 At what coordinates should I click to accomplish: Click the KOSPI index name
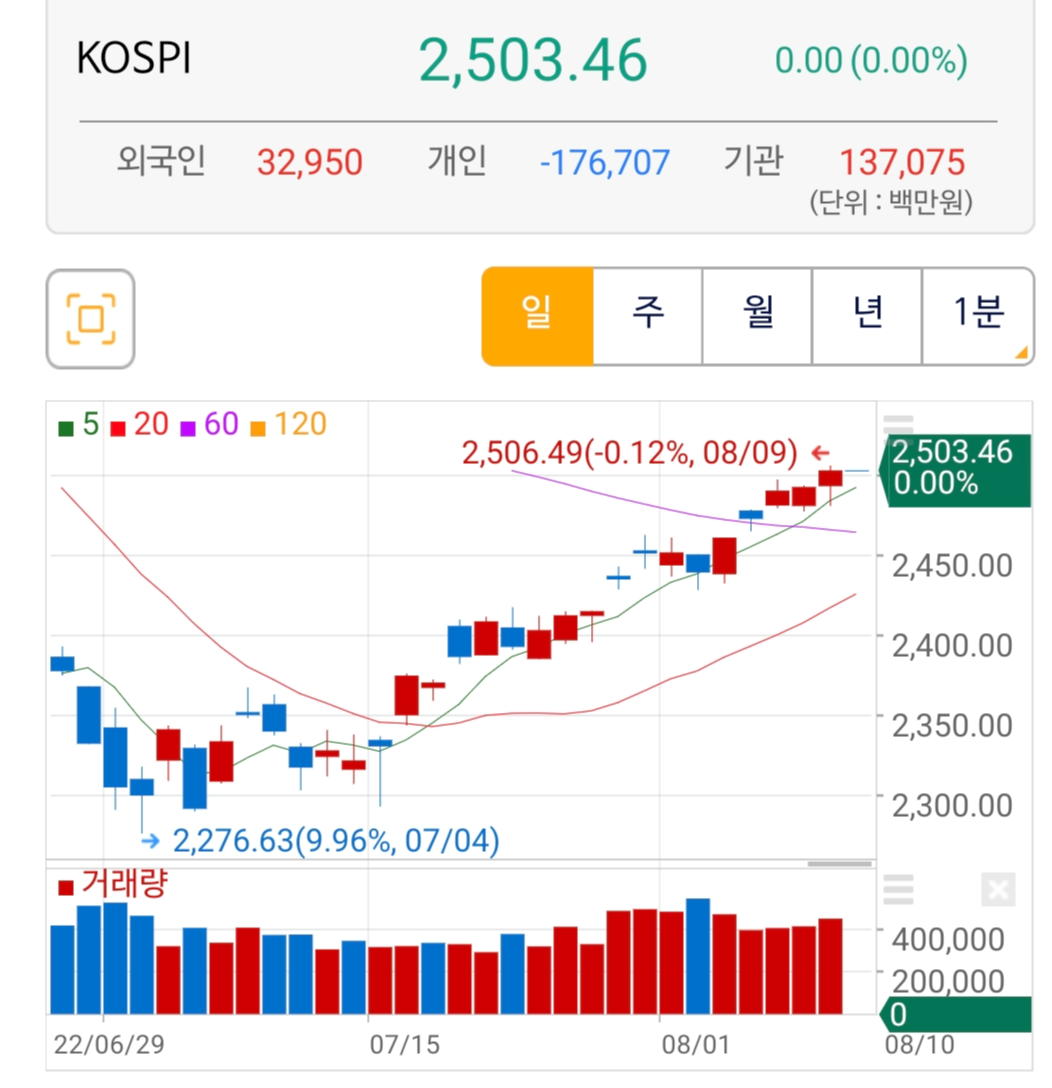coord(133,58)
